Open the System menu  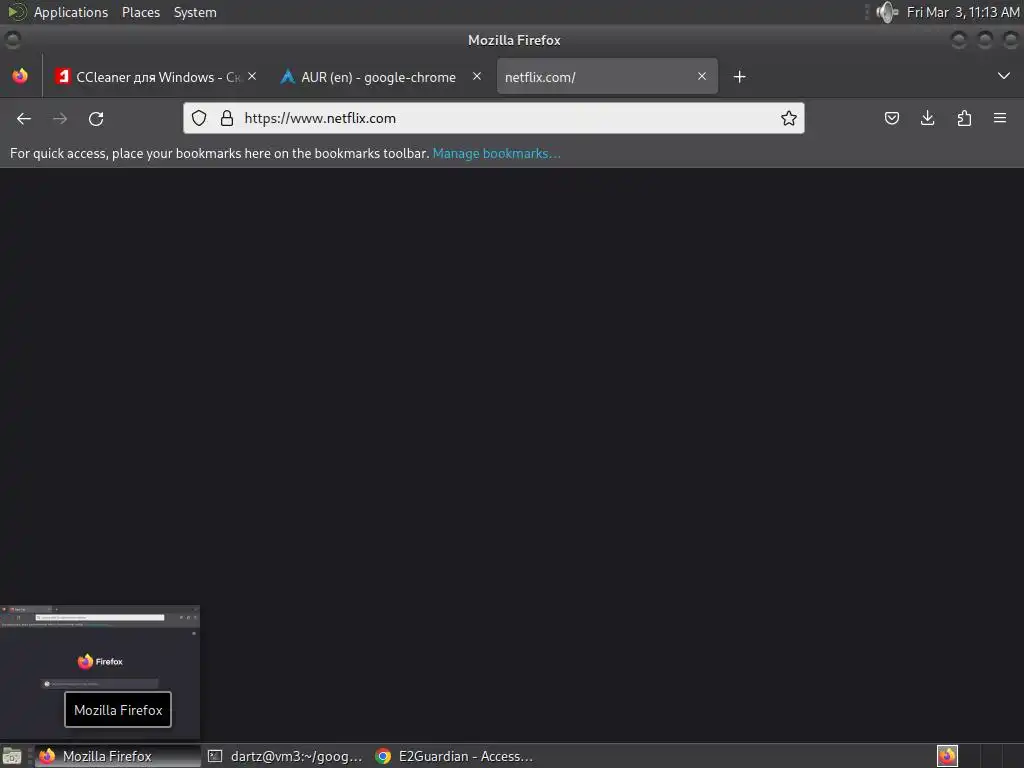click(195, 12)
